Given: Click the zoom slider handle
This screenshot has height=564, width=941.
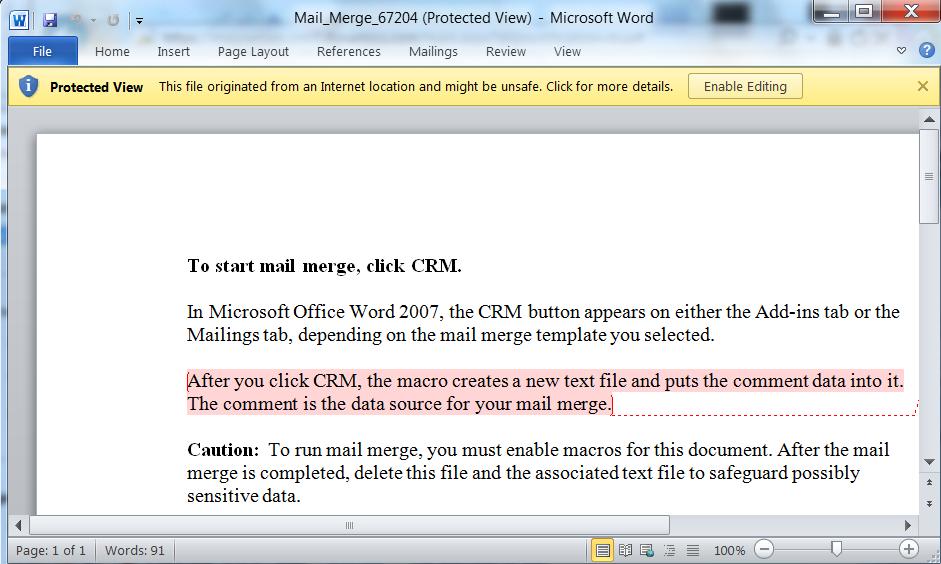Looking at the screenshot, I should pos(836,548).
